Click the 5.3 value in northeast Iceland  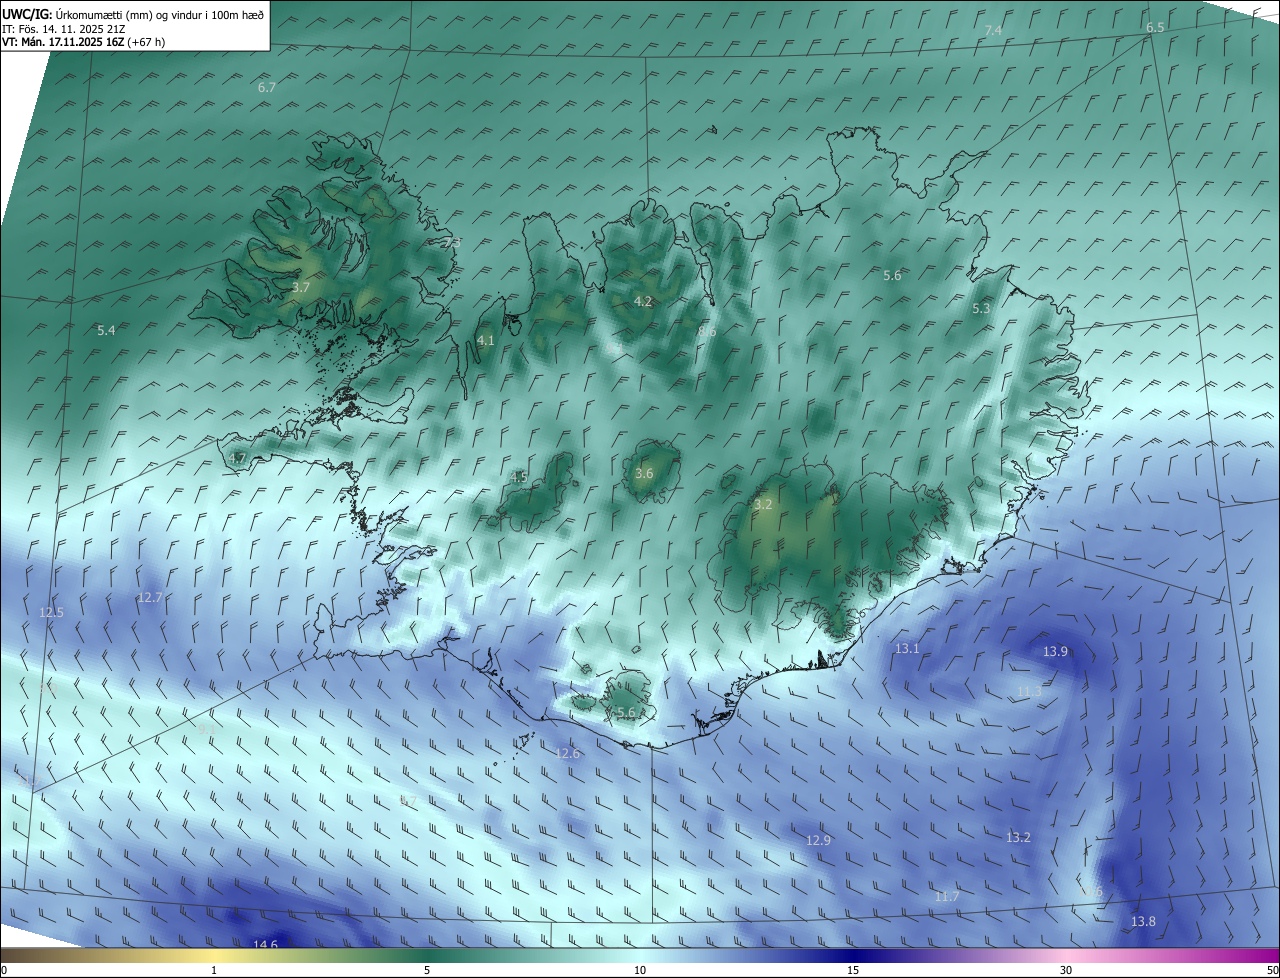coord(981,309)
